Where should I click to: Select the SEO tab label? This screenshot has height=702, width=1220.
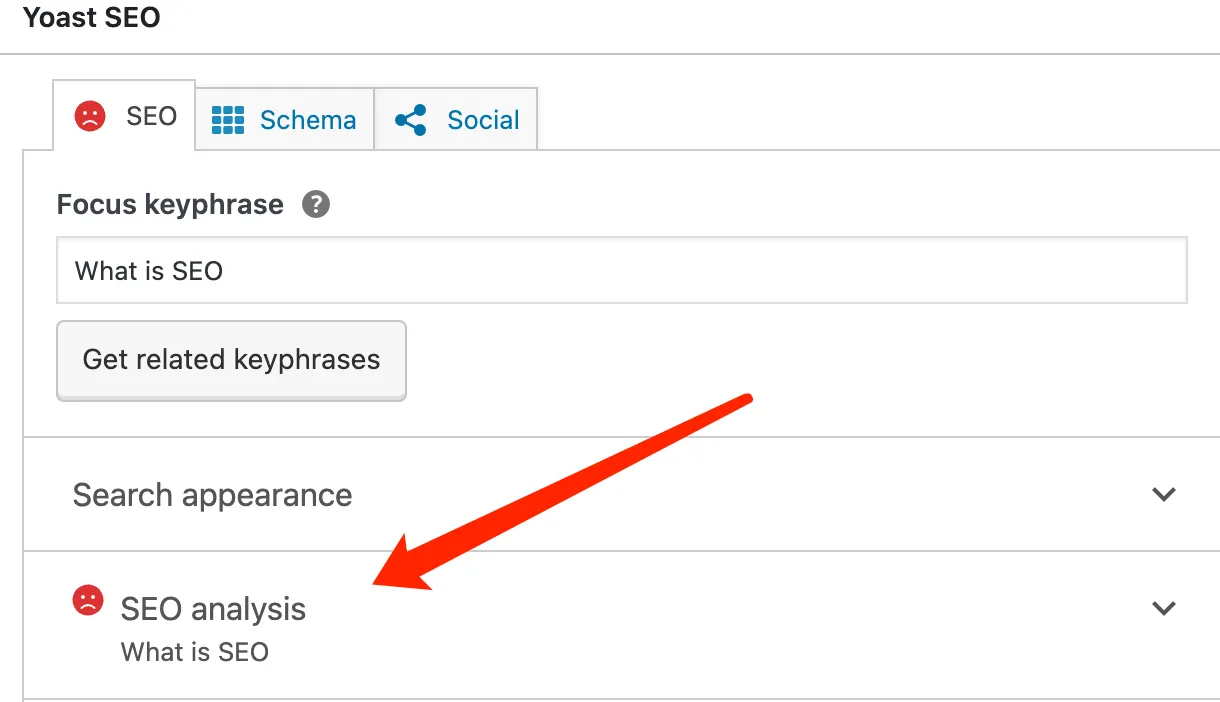coord(151,117)
